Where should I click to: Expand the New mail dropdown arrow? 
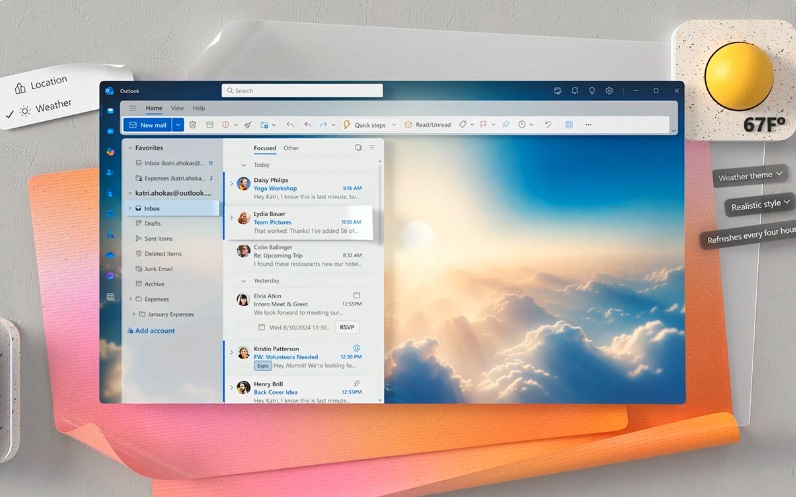click(178, 125)
